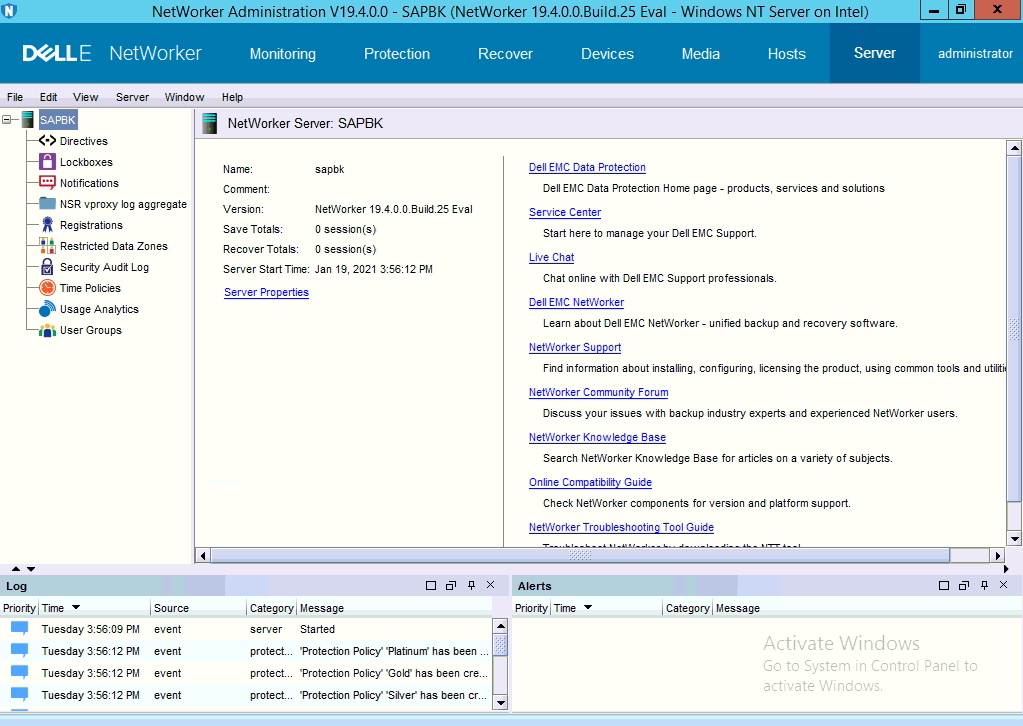Open the Time column sort dropdown in Alerts
This screenshot has width=1023, height=726.
(x=588, y=608)
